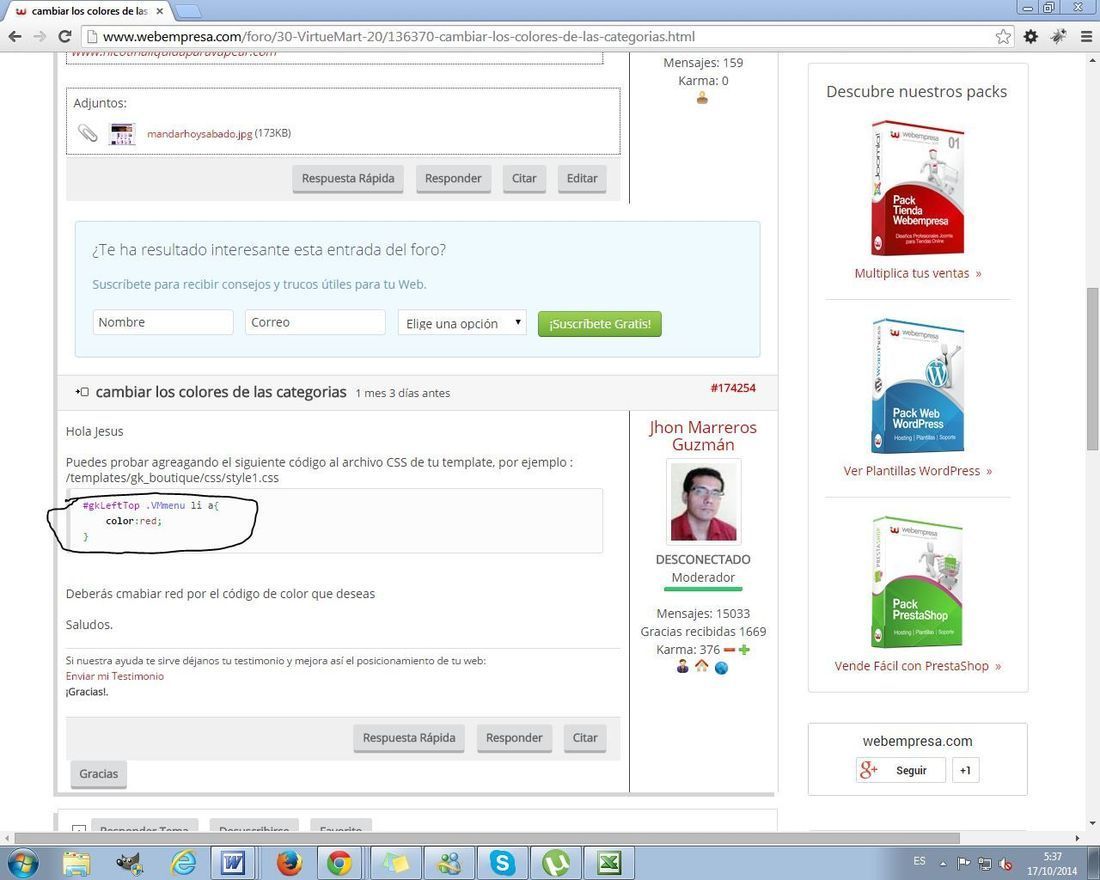1100x880 pixels.
Task: Click the volume icon in system tray
Action: [1005, 864]
